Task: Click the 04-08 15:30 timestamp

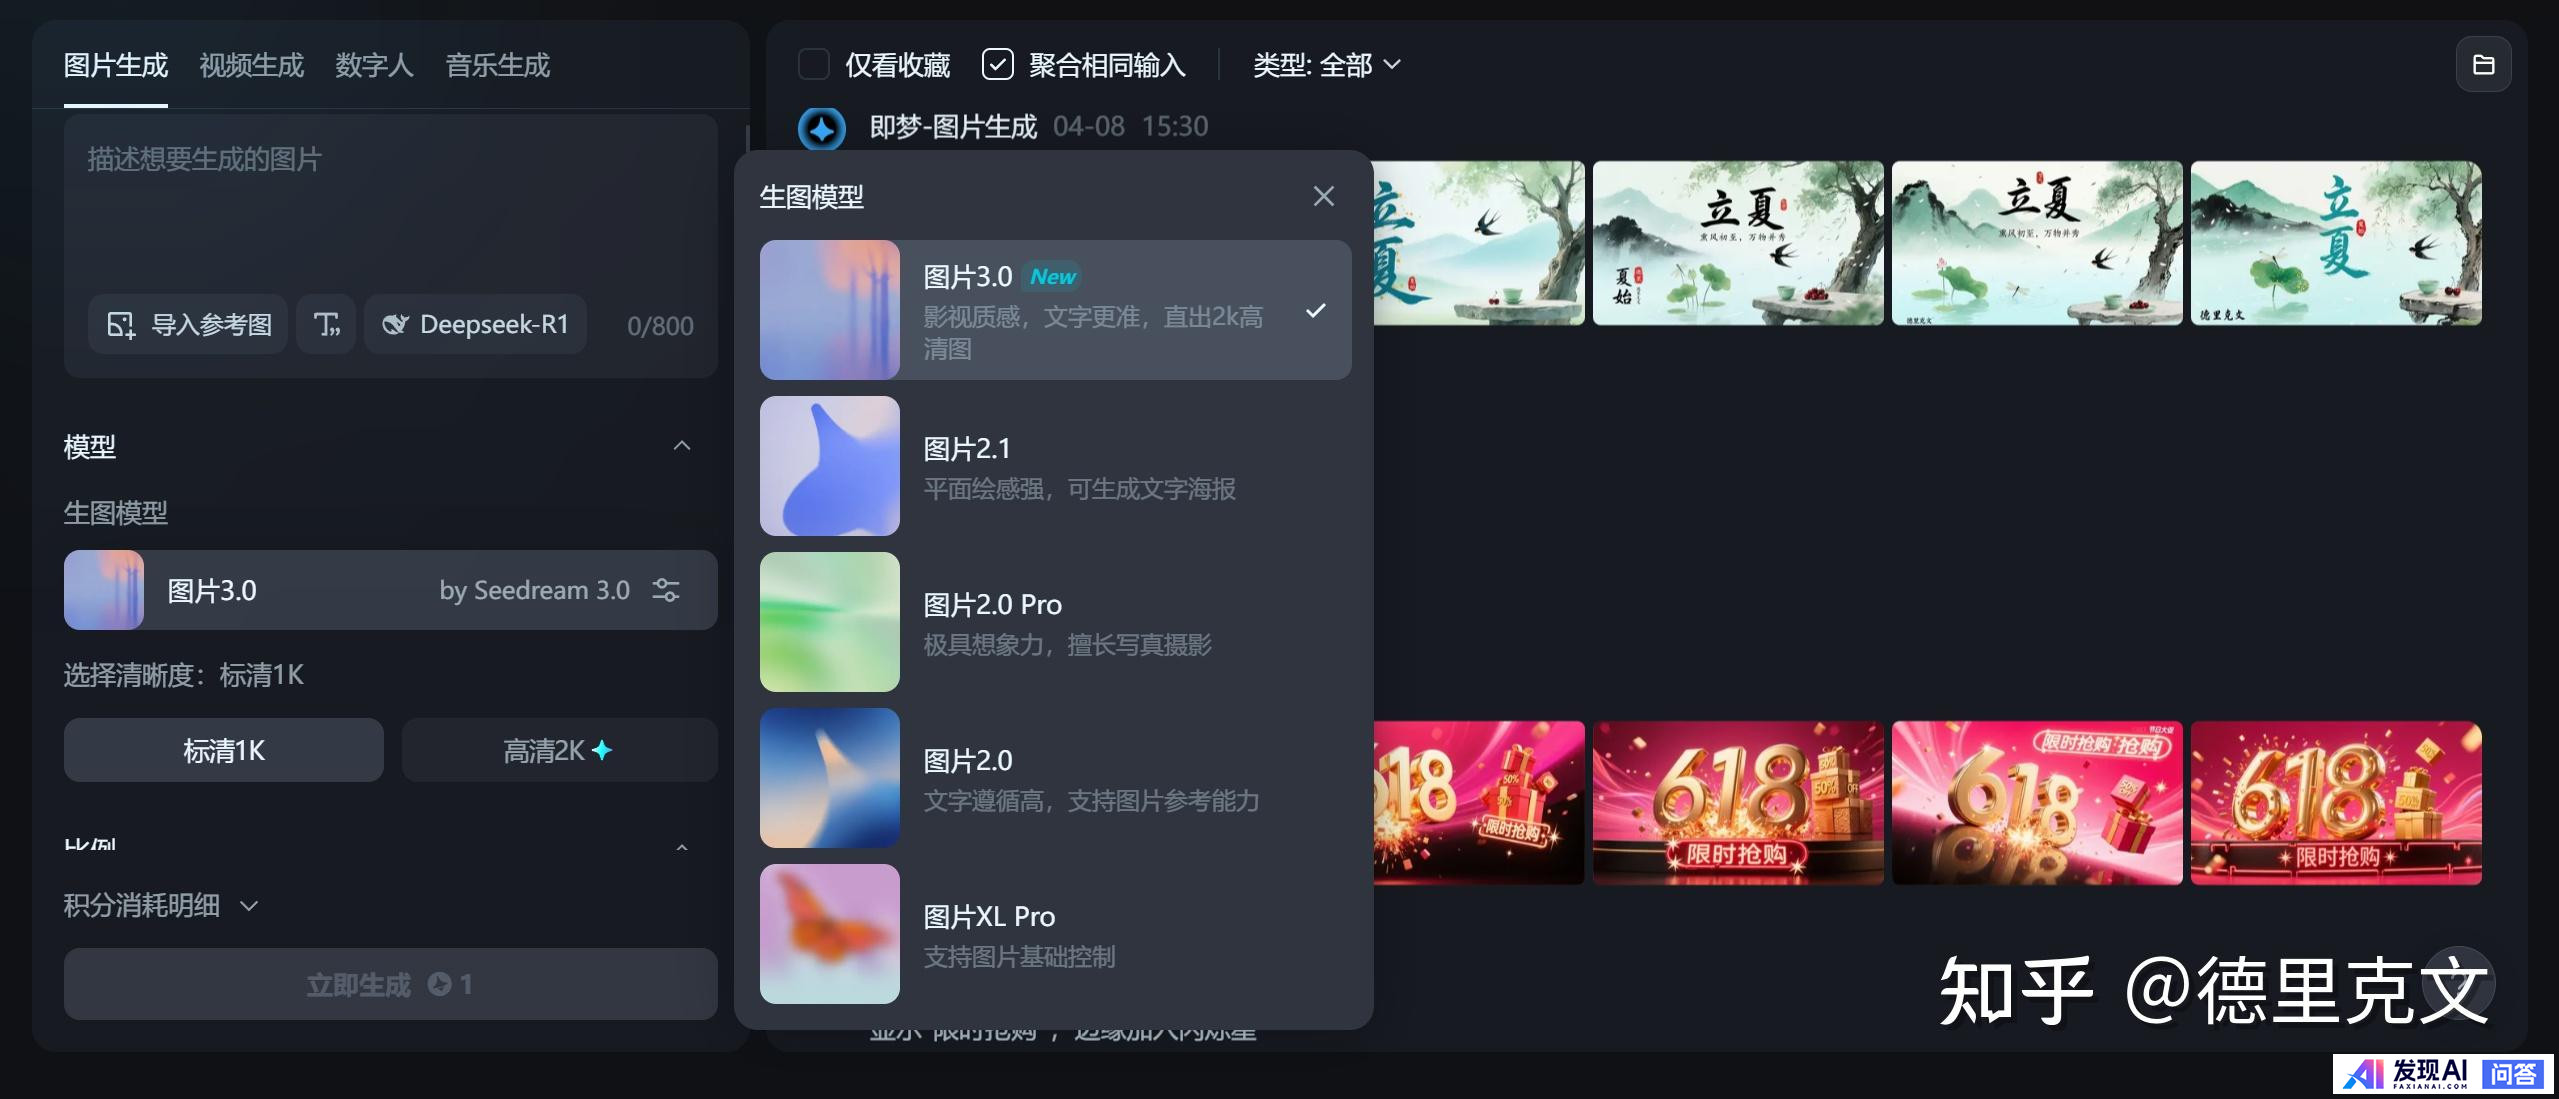Action: pyautogui.click(x=1131, y=127)
